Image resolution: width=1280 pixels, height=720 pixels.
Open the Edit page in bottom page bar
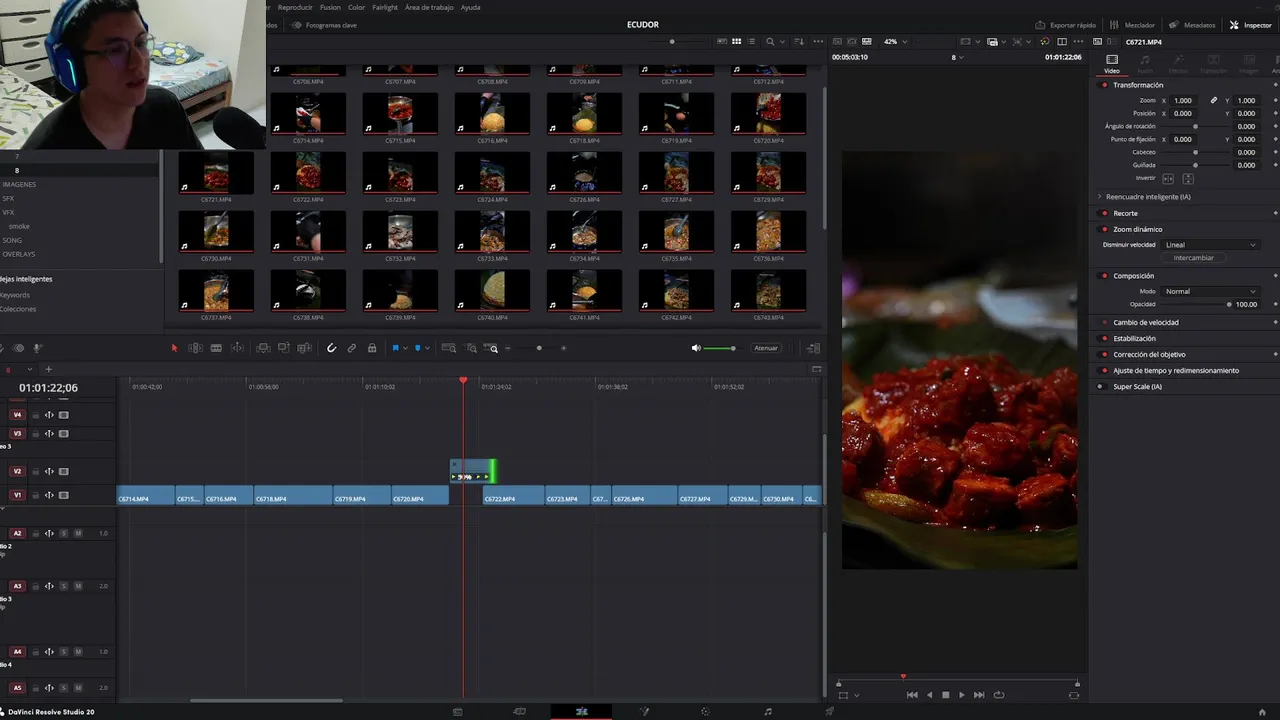click(x=581, y=712)
